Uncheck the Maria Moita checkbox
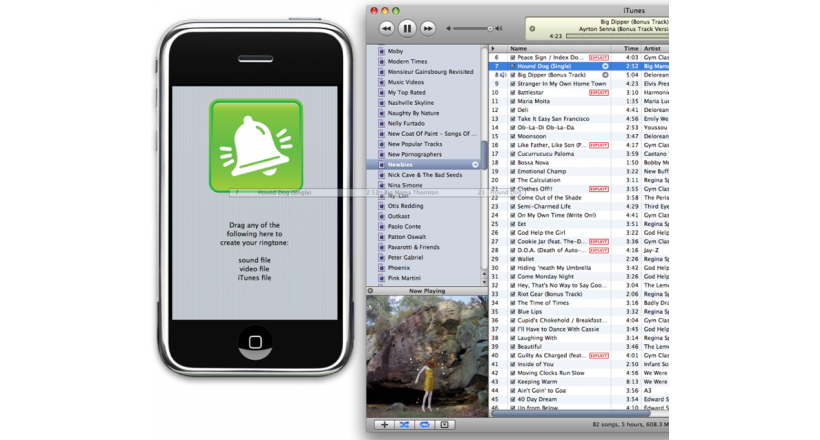The height and width of the screenshot is (440, 820). (512, 101)
